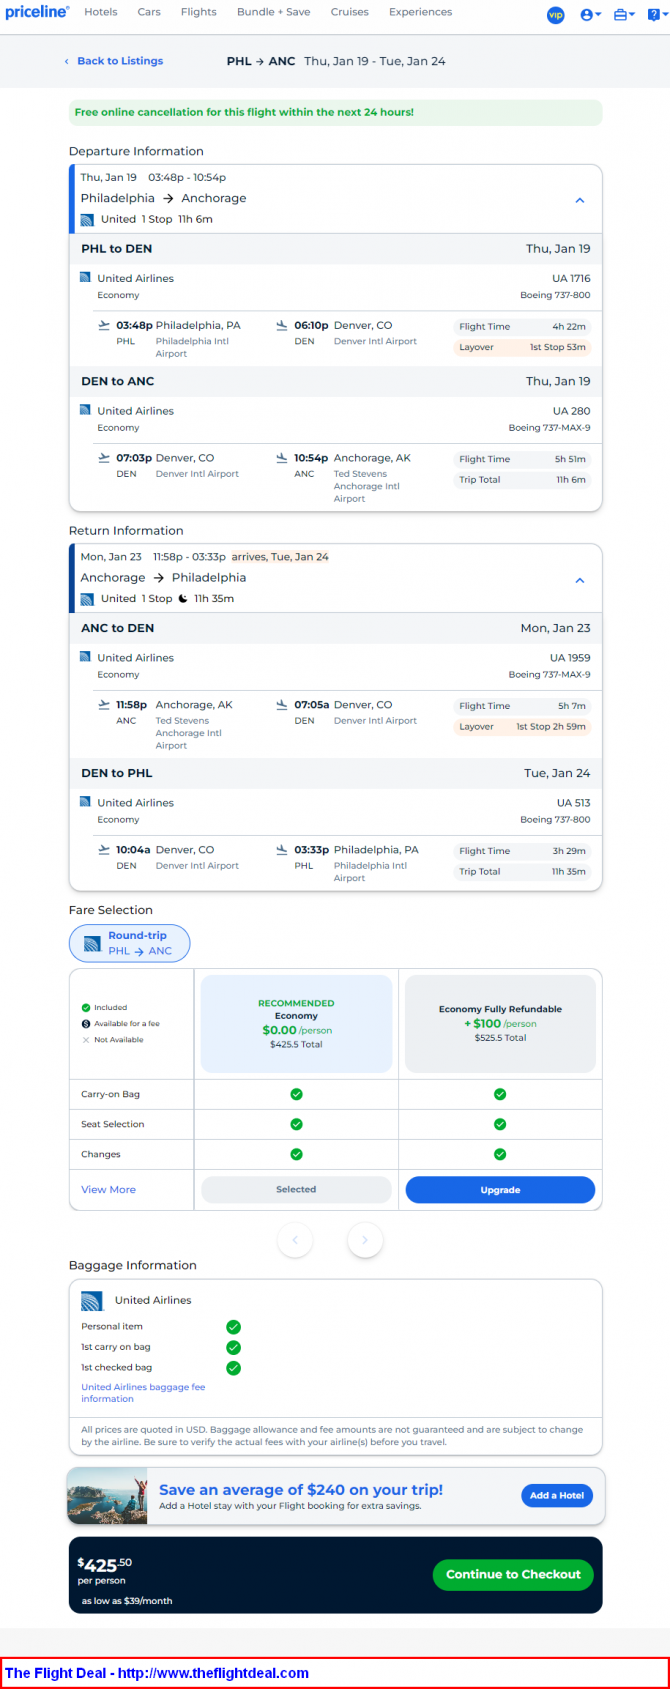Click the $425.50 per person price
670x1689 pixels.
point(105,1564)
